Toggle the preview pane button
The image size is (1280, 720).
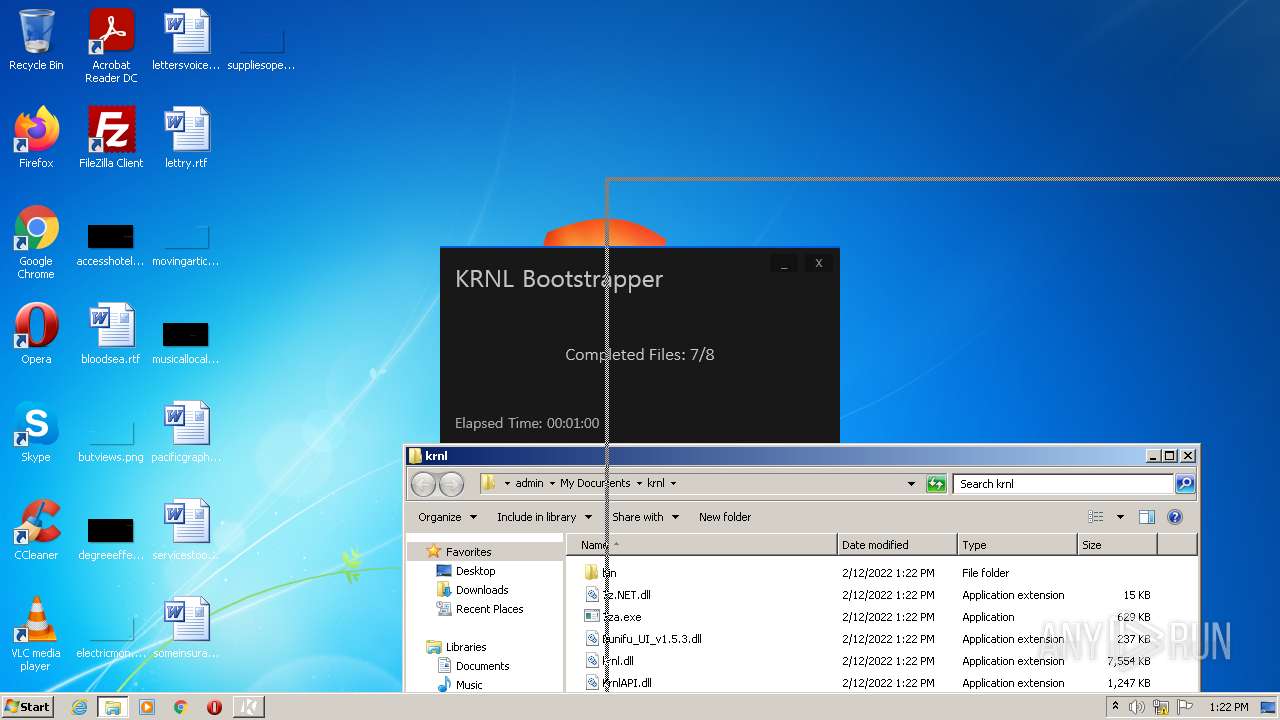[x=1147, y=517]
